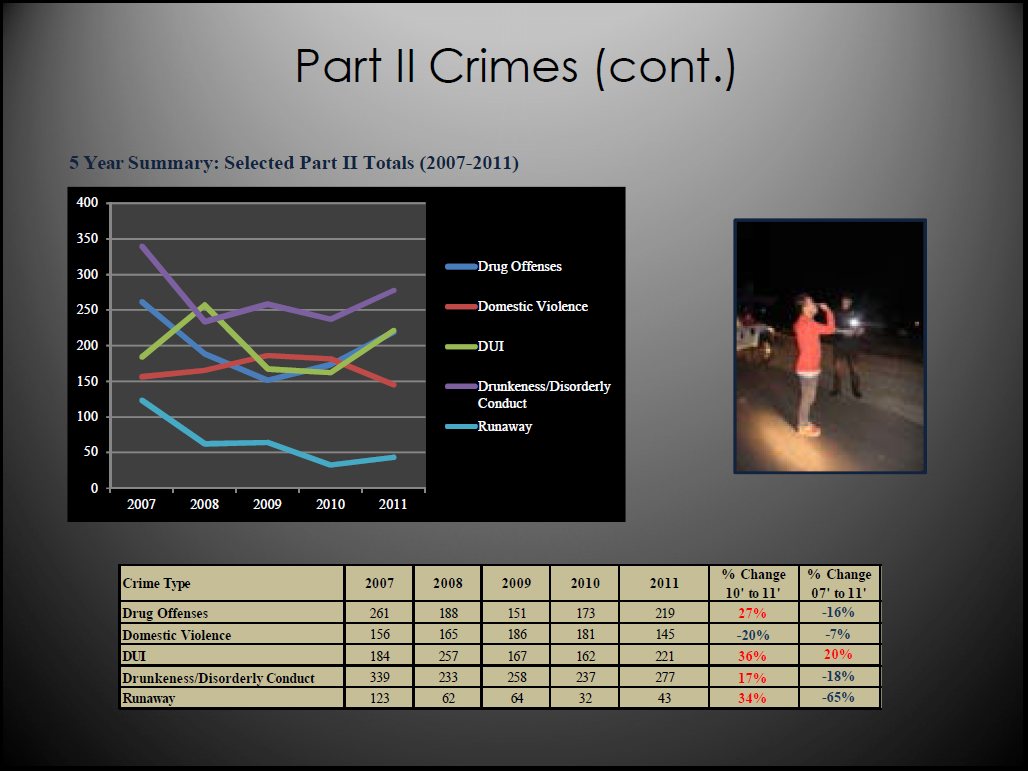The width and height of the screenshot is (1028, 772).
Task: Click the '-16%' change cell
Action: coord(839,612)
